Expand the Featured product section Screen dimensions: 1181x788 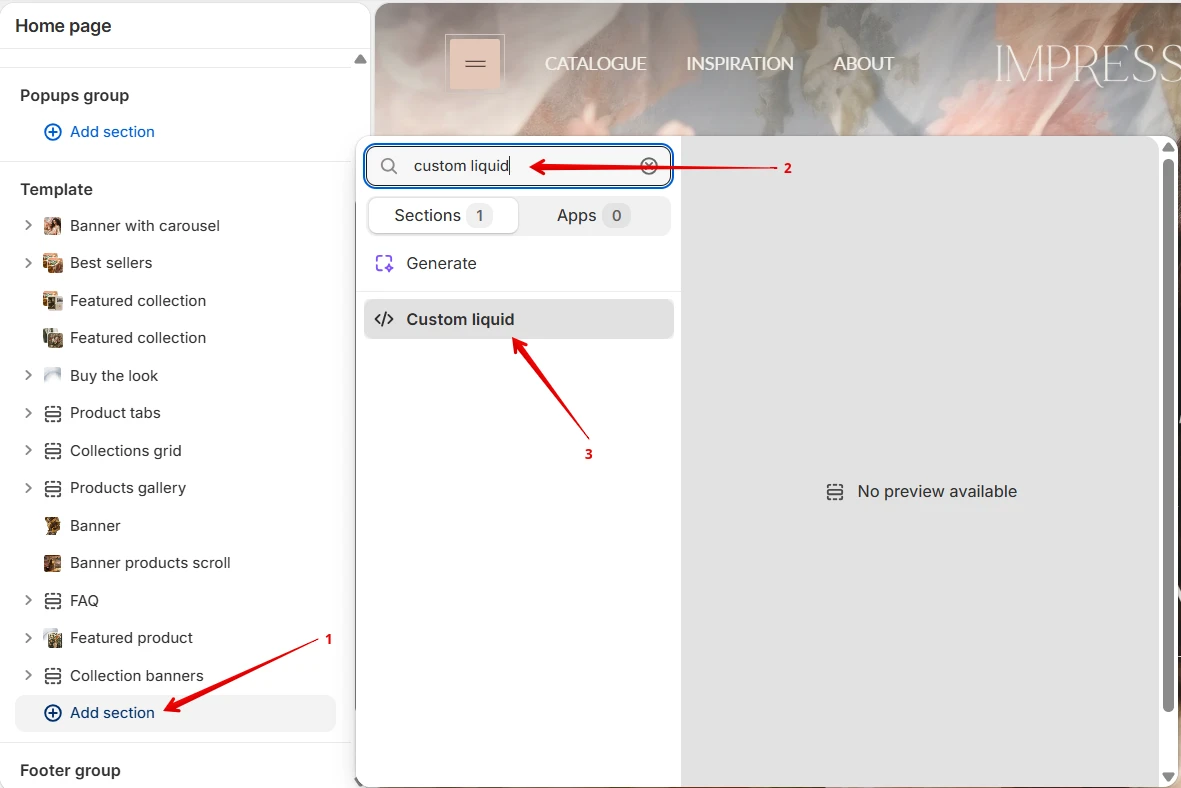point(28,638)
